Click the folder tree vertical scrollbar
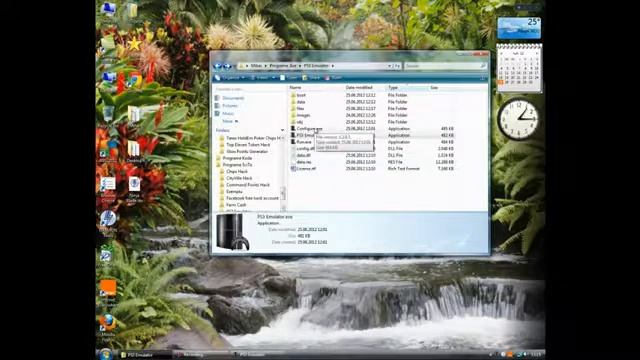This screenshot has width=640, height=360. (x=283, y=193)
